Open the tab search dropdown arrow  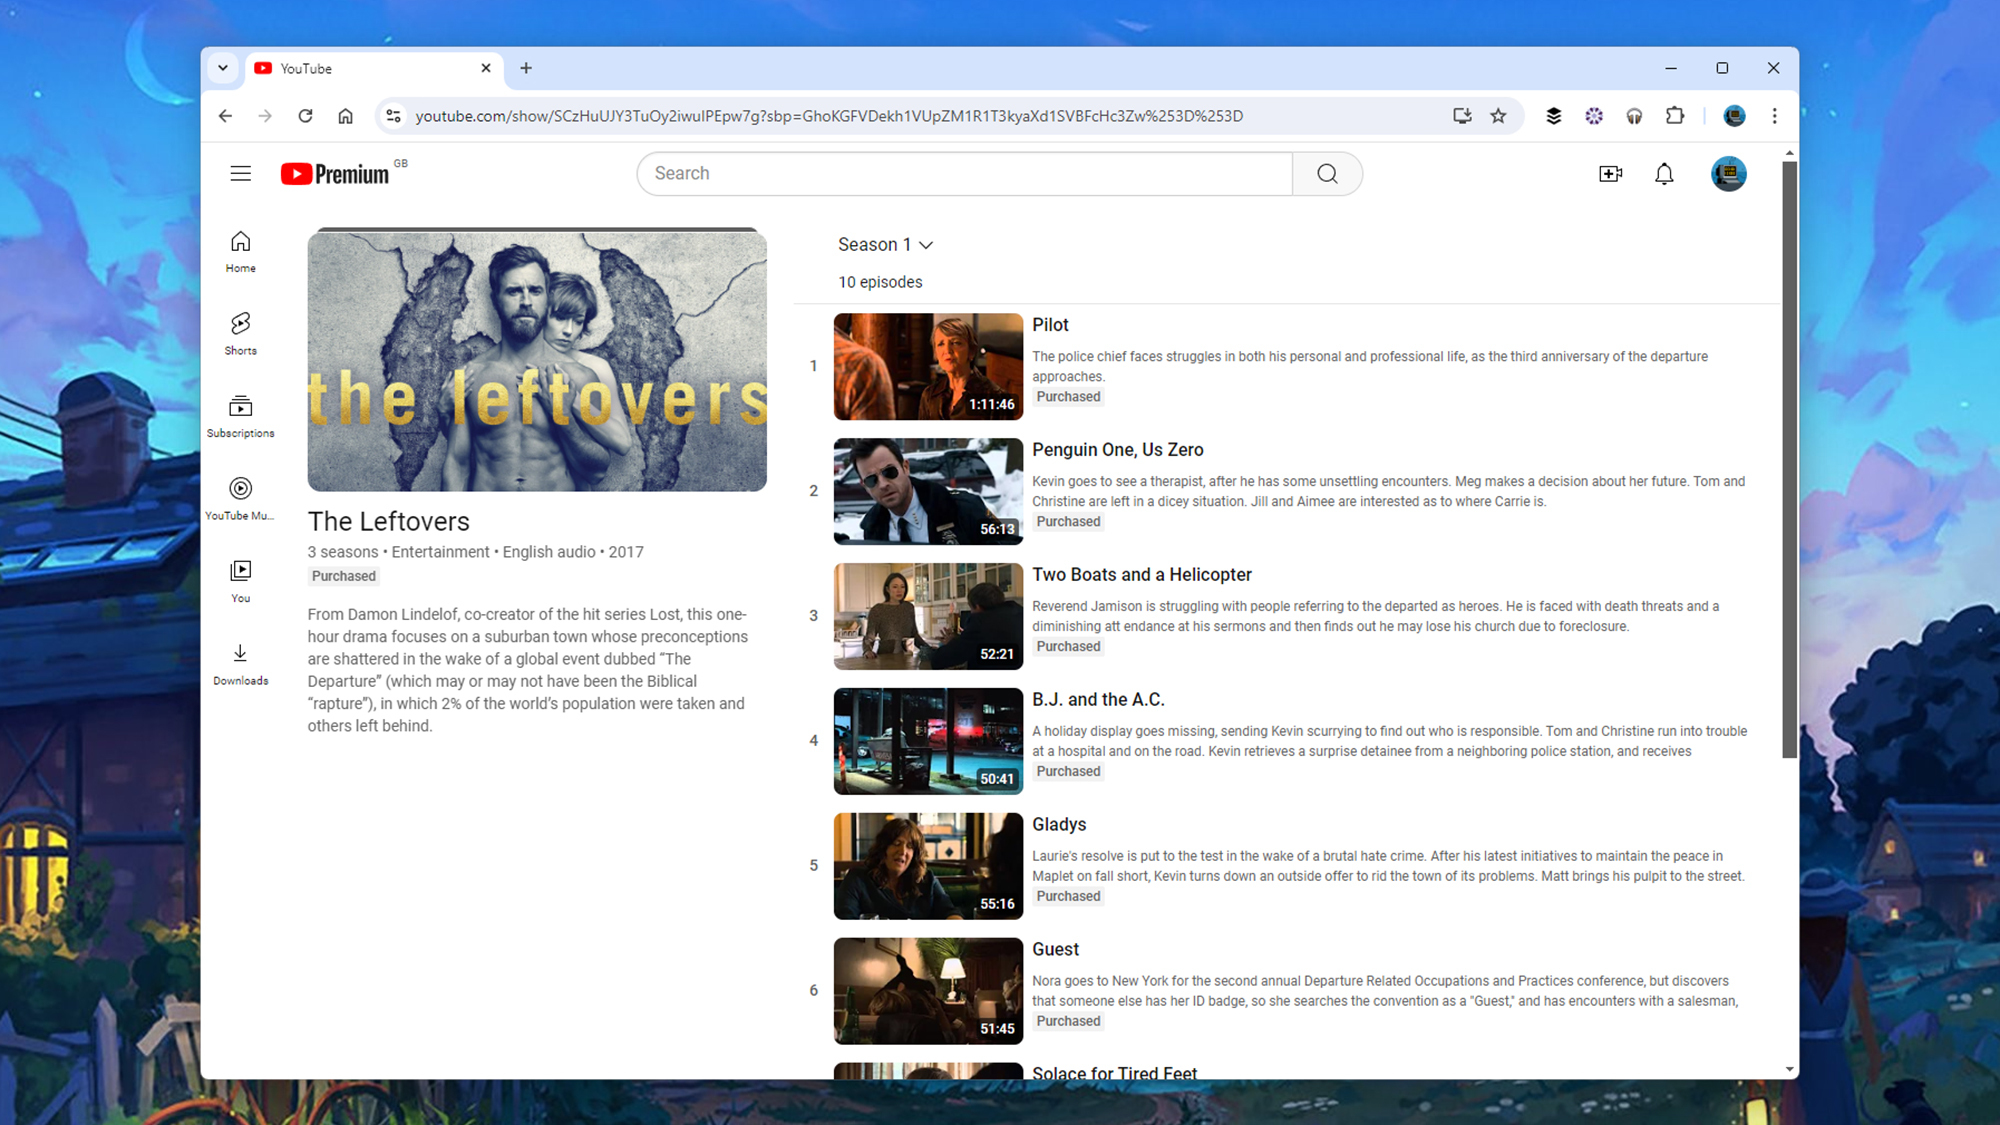pyautogui.click(x=223, y=68)
